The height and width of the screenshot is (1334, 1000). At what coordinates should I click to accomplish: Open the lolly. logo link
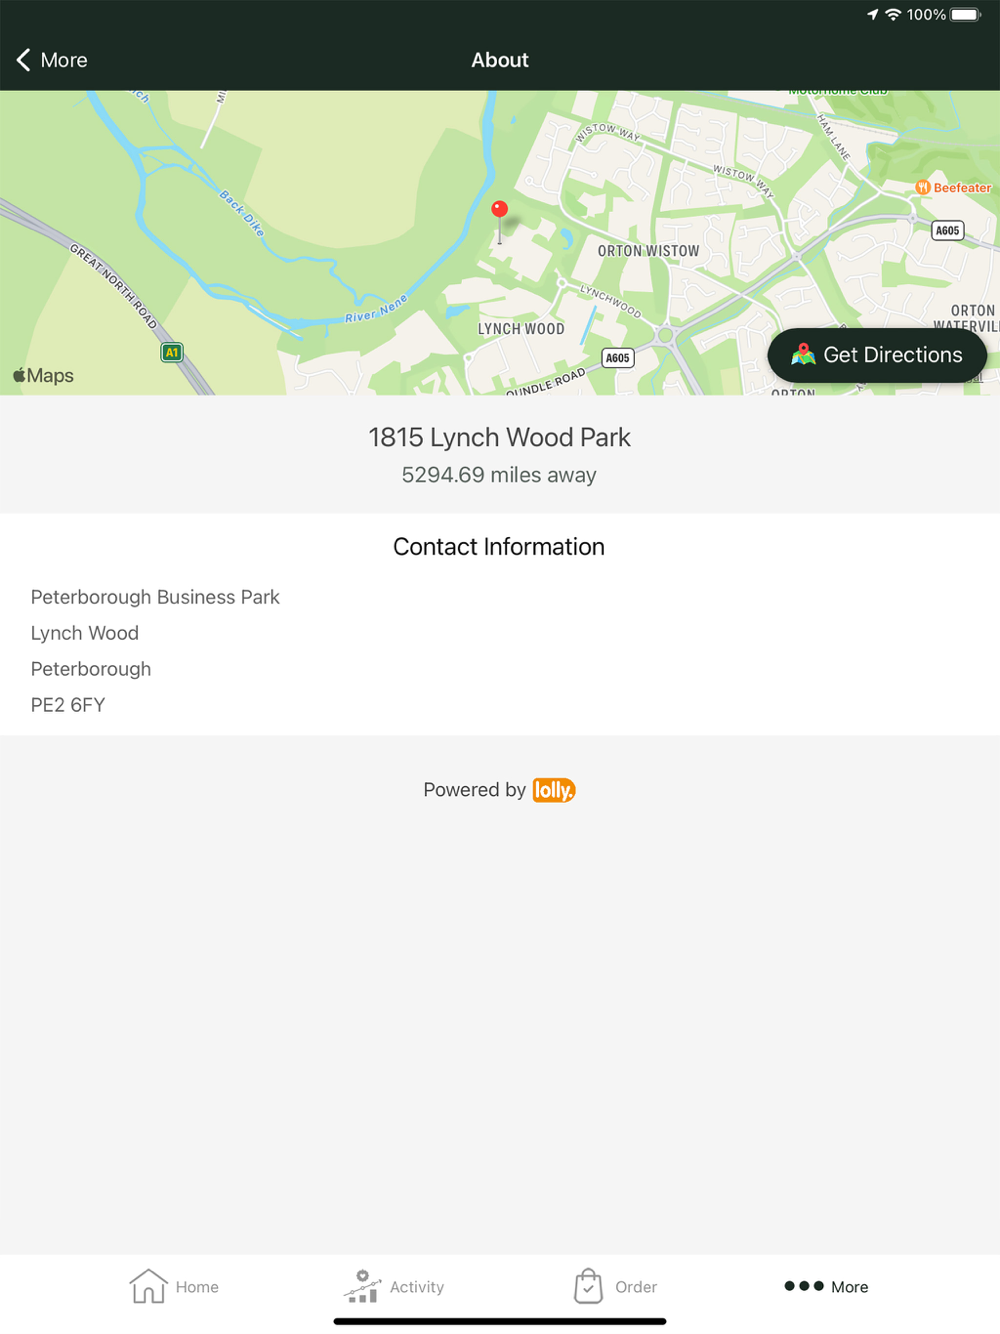(554, 790)
